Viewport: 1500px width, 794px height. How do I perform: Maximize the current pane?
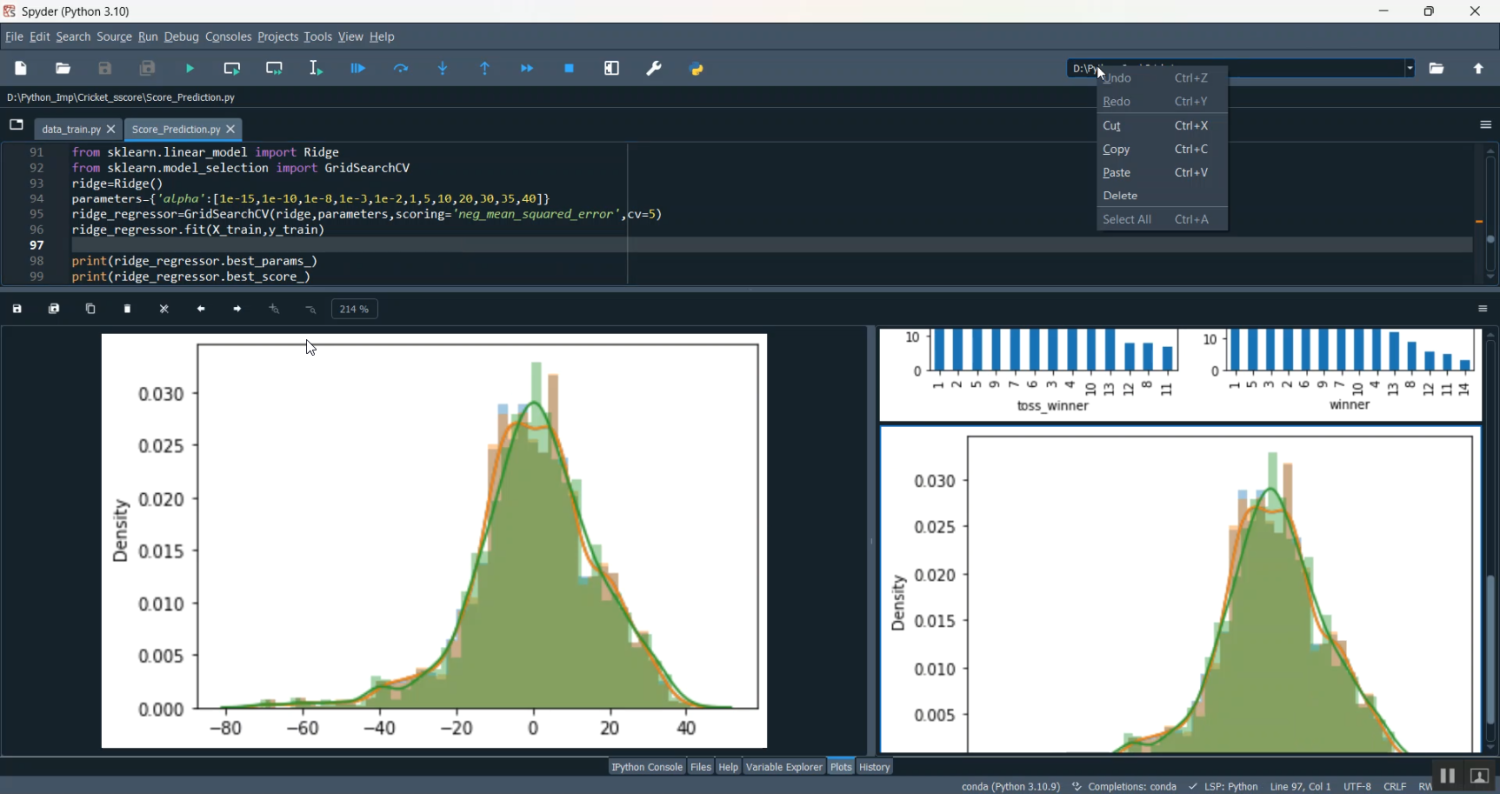pyautogui.click(x=612, y=69)
